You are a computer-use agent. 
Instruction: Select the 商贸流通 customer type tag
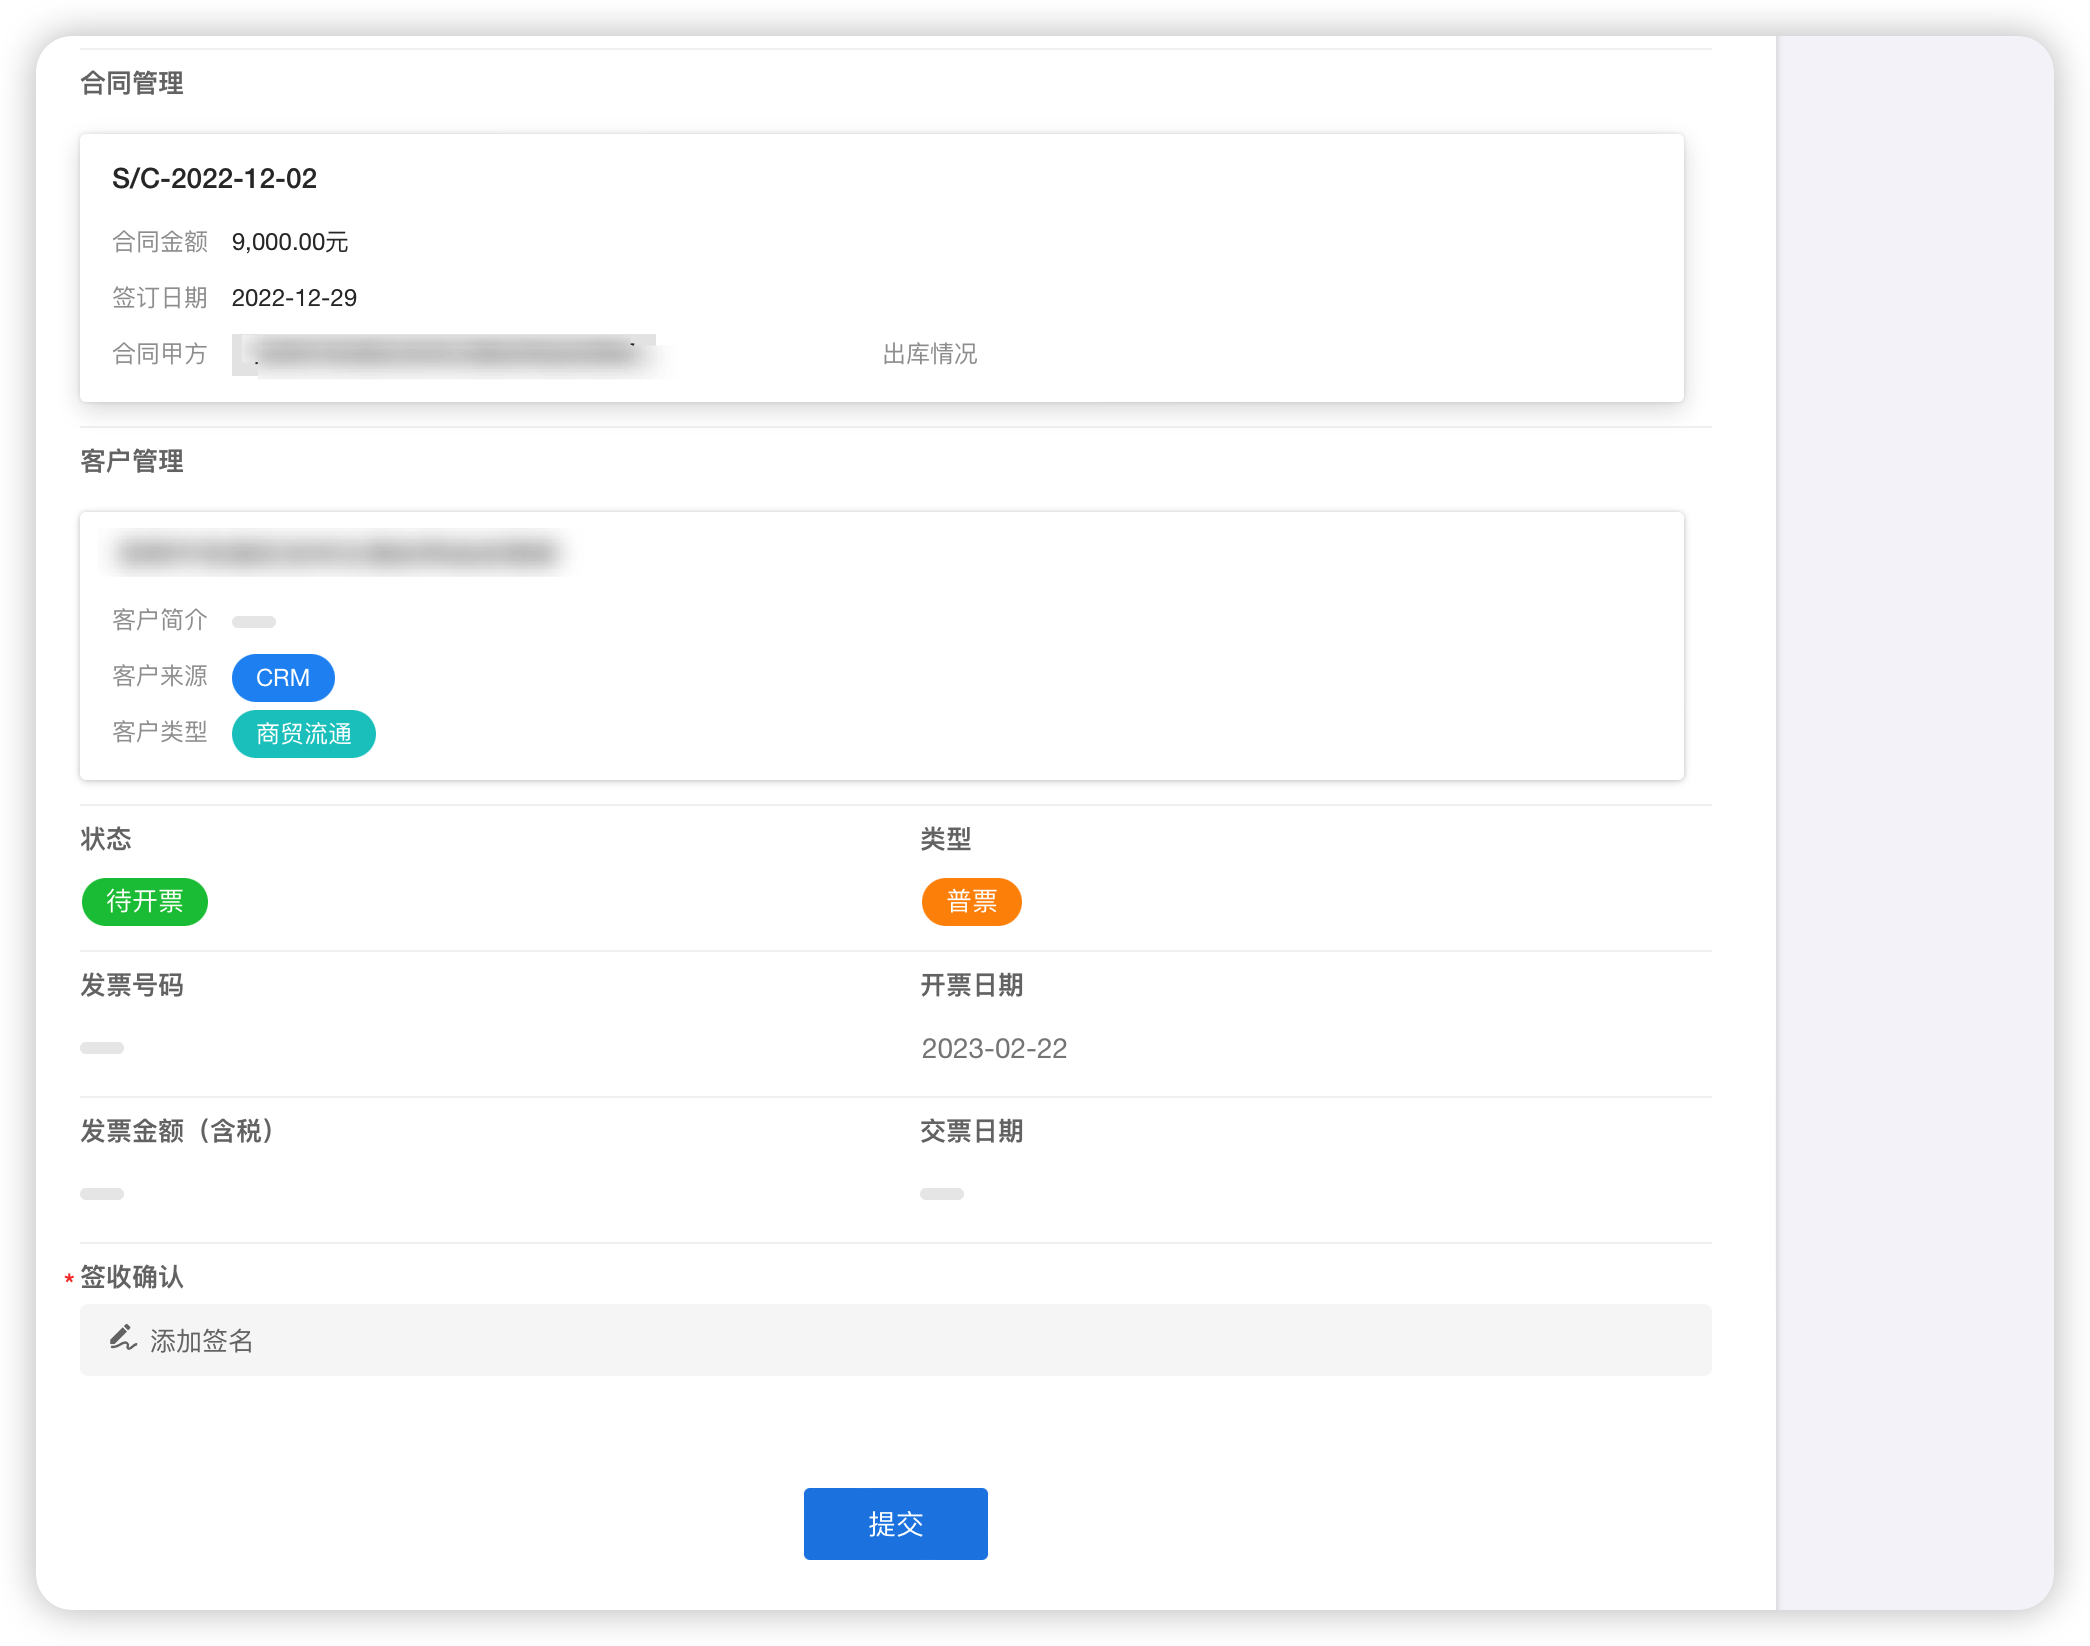pyautogui.click(x=303, y=734)
